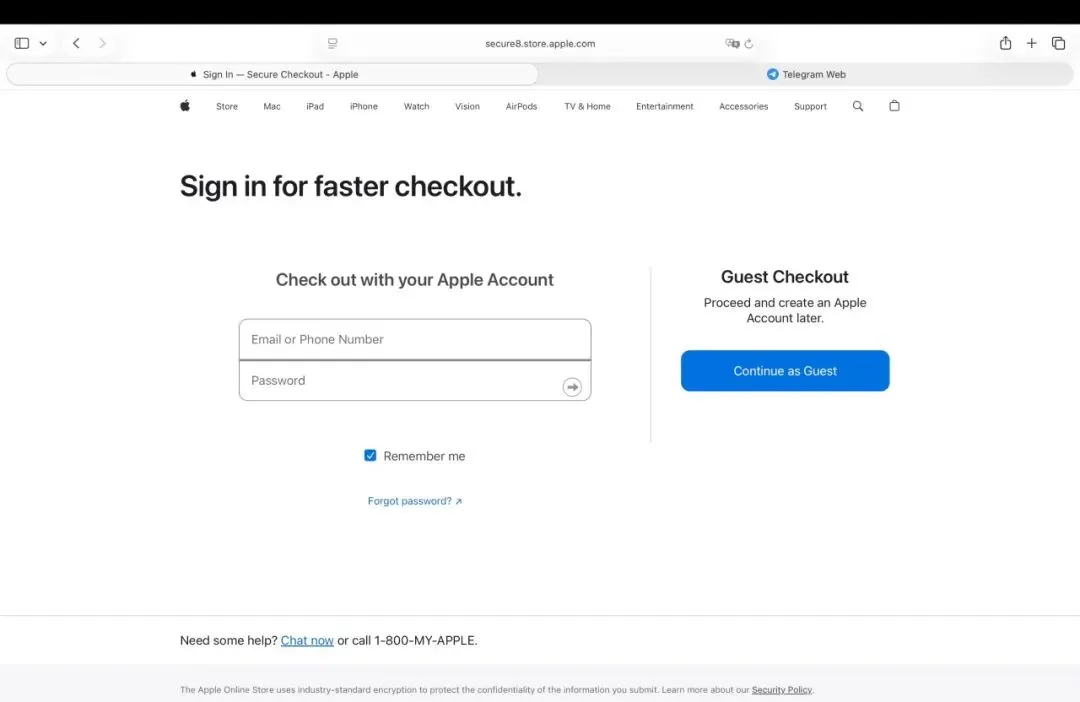Screen dimensions: 1080x702
Task: Open the Share icon
Action: [x=1006, y=43]
